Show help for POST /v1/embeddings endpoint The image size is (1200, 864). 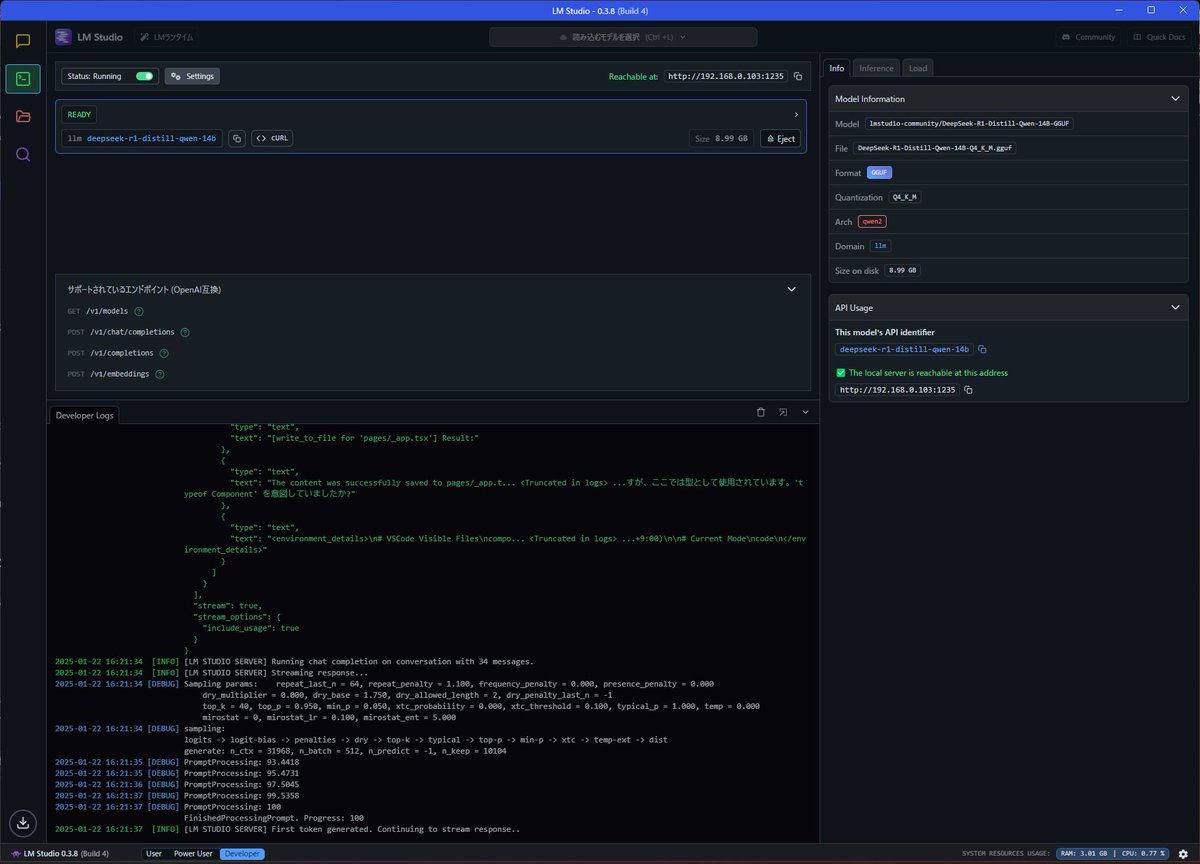tap(160, 374)
